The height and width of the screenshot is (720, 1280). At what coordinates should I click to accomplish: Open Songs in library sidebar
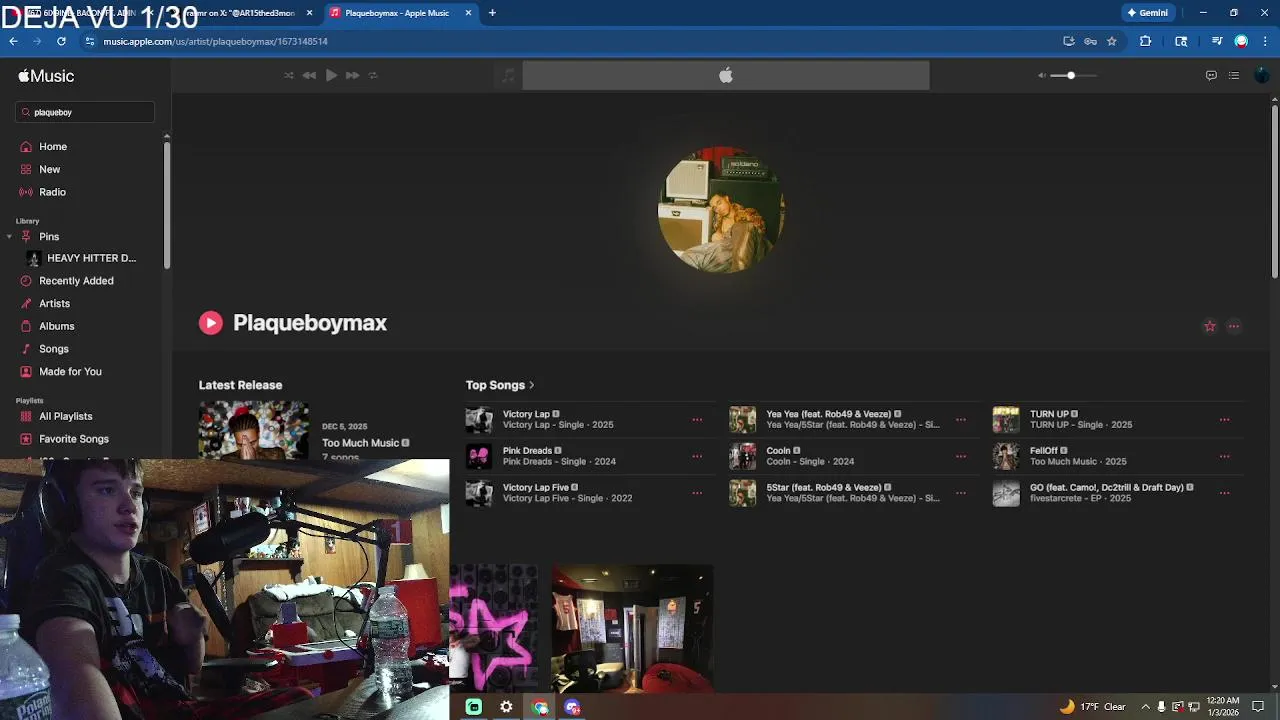point(54,349)
